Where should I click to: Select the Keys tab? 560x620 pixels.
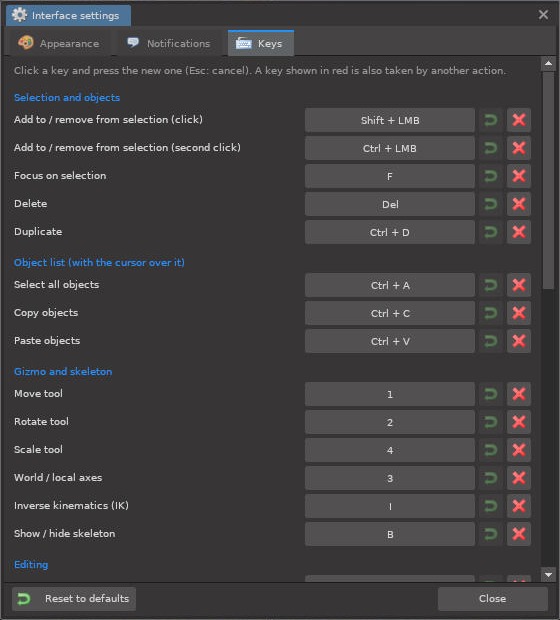[x=261, y=43]
